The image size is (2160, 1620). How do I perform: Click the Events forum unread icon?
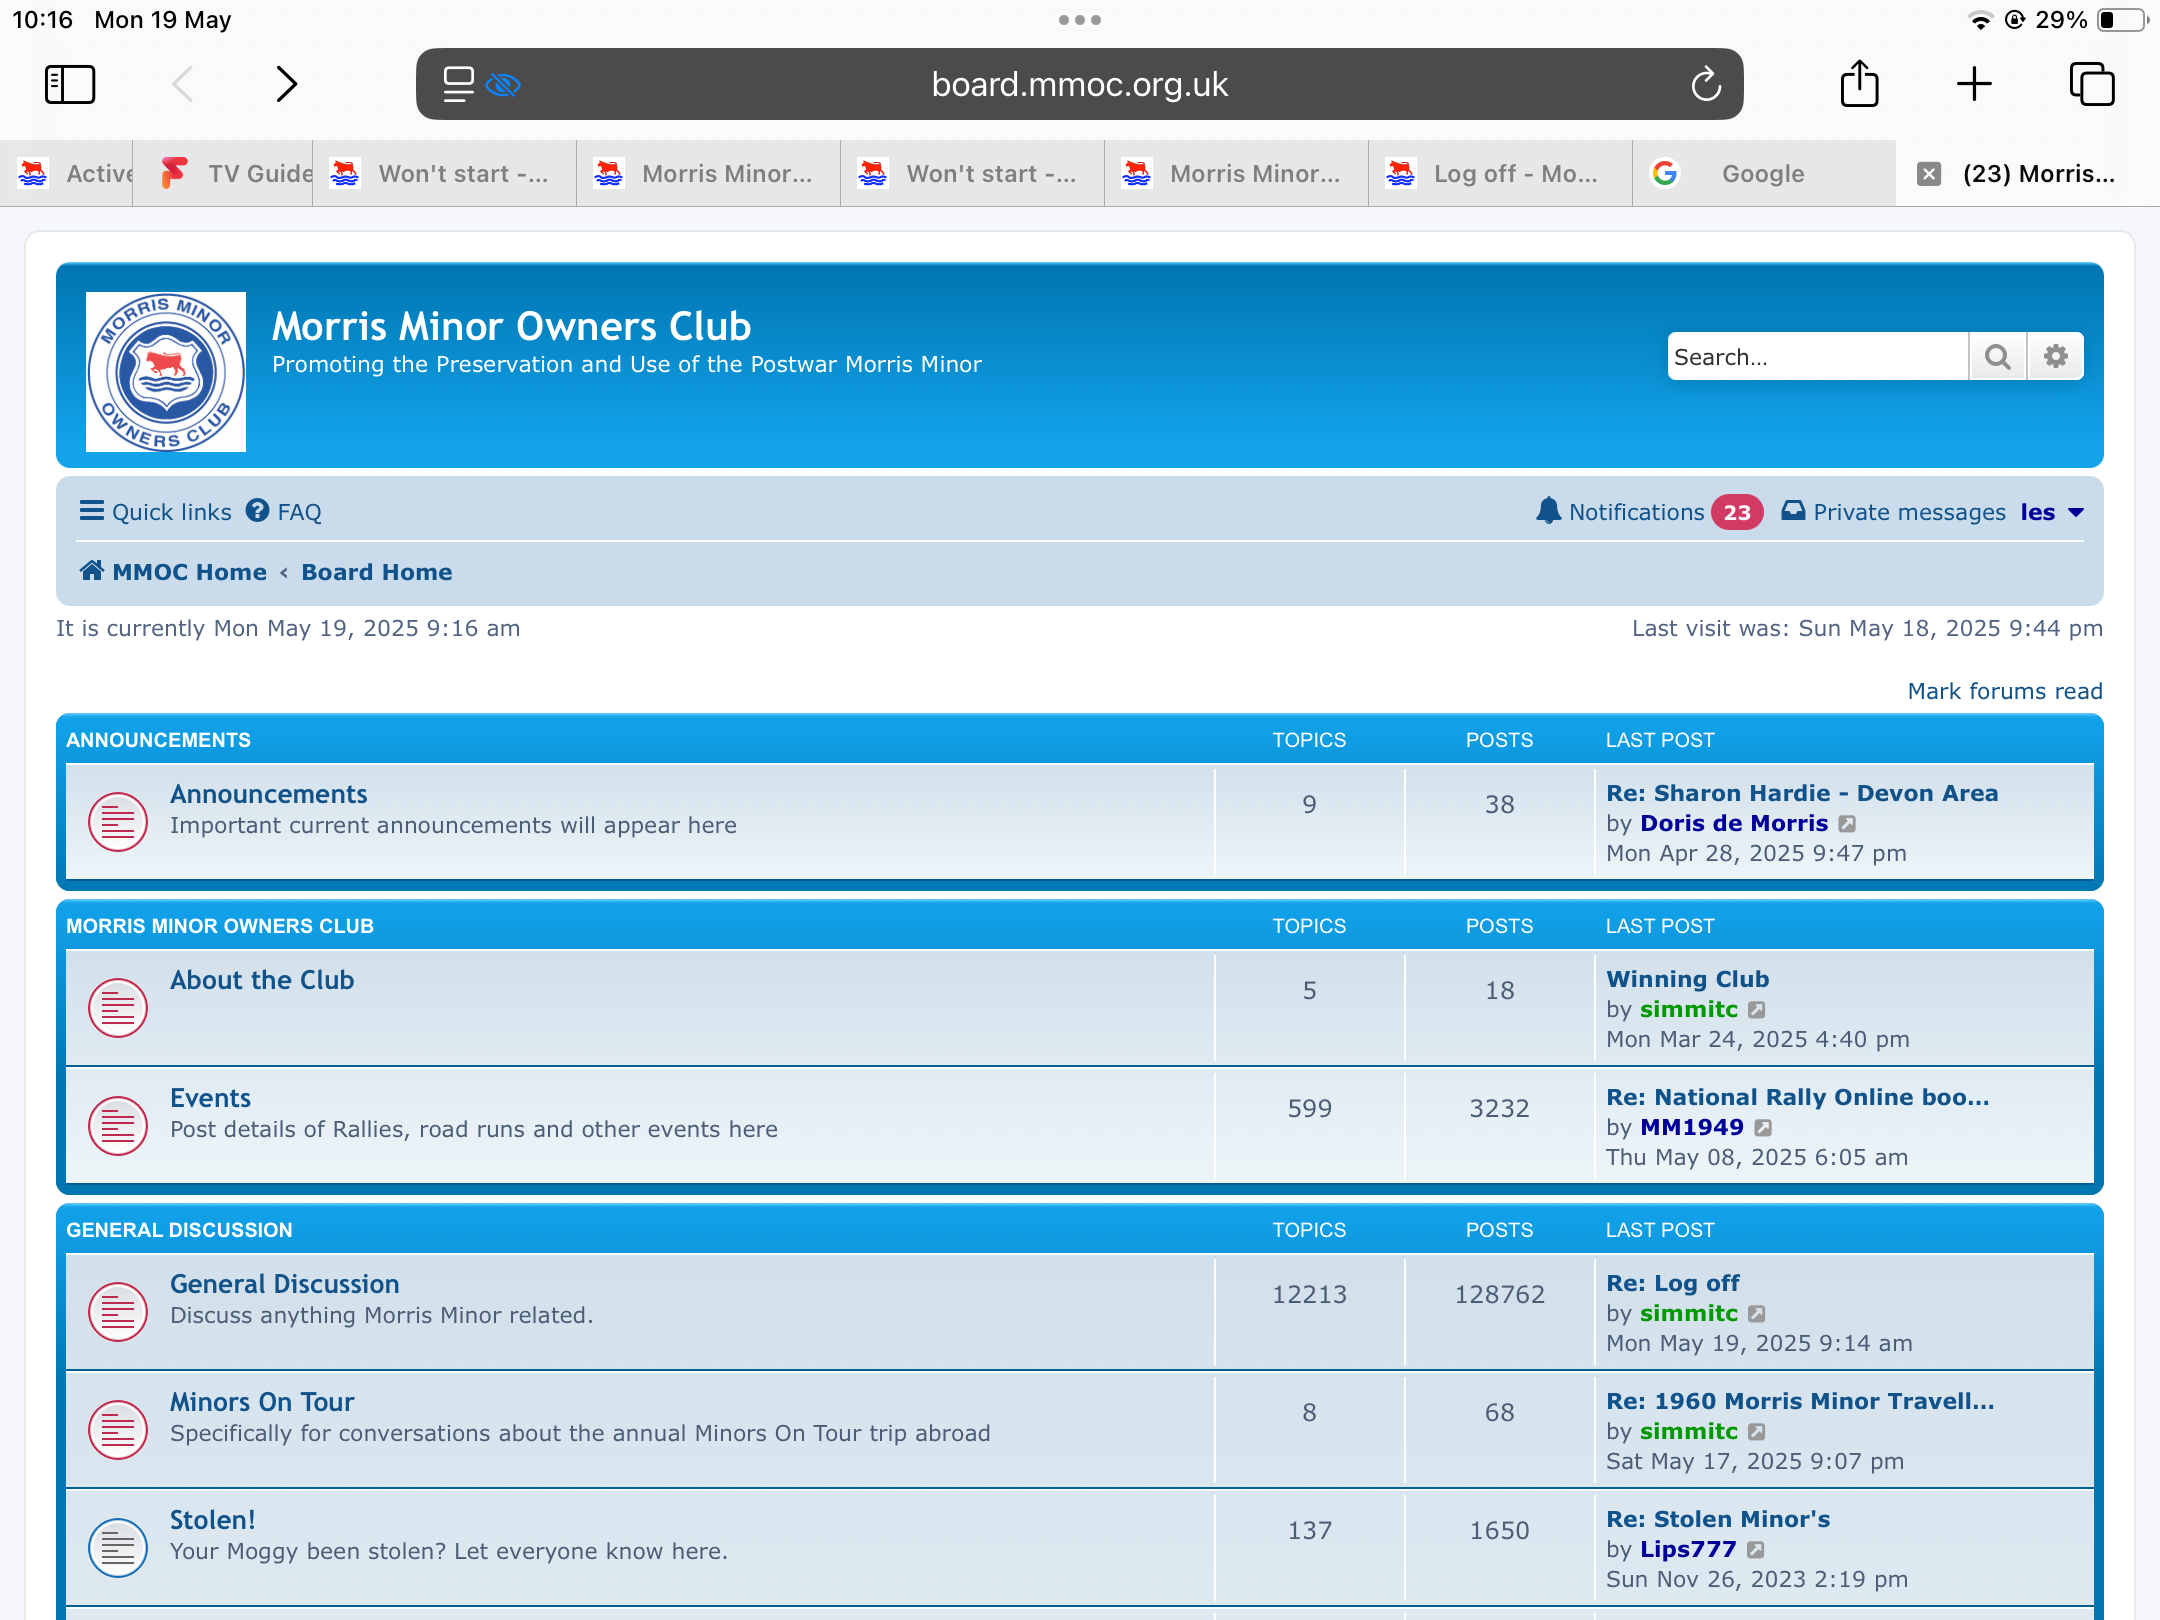118,1126
